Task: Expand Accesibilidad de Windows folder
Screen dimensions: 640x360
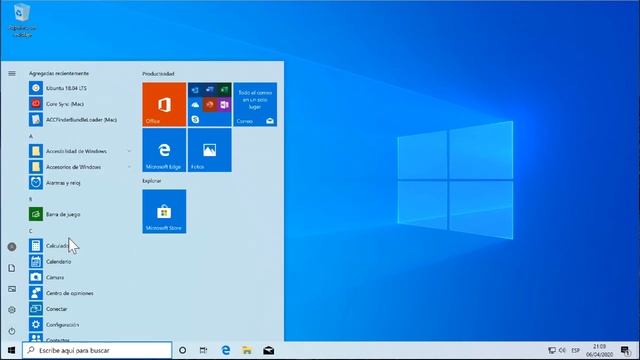Action: (80, 151)
